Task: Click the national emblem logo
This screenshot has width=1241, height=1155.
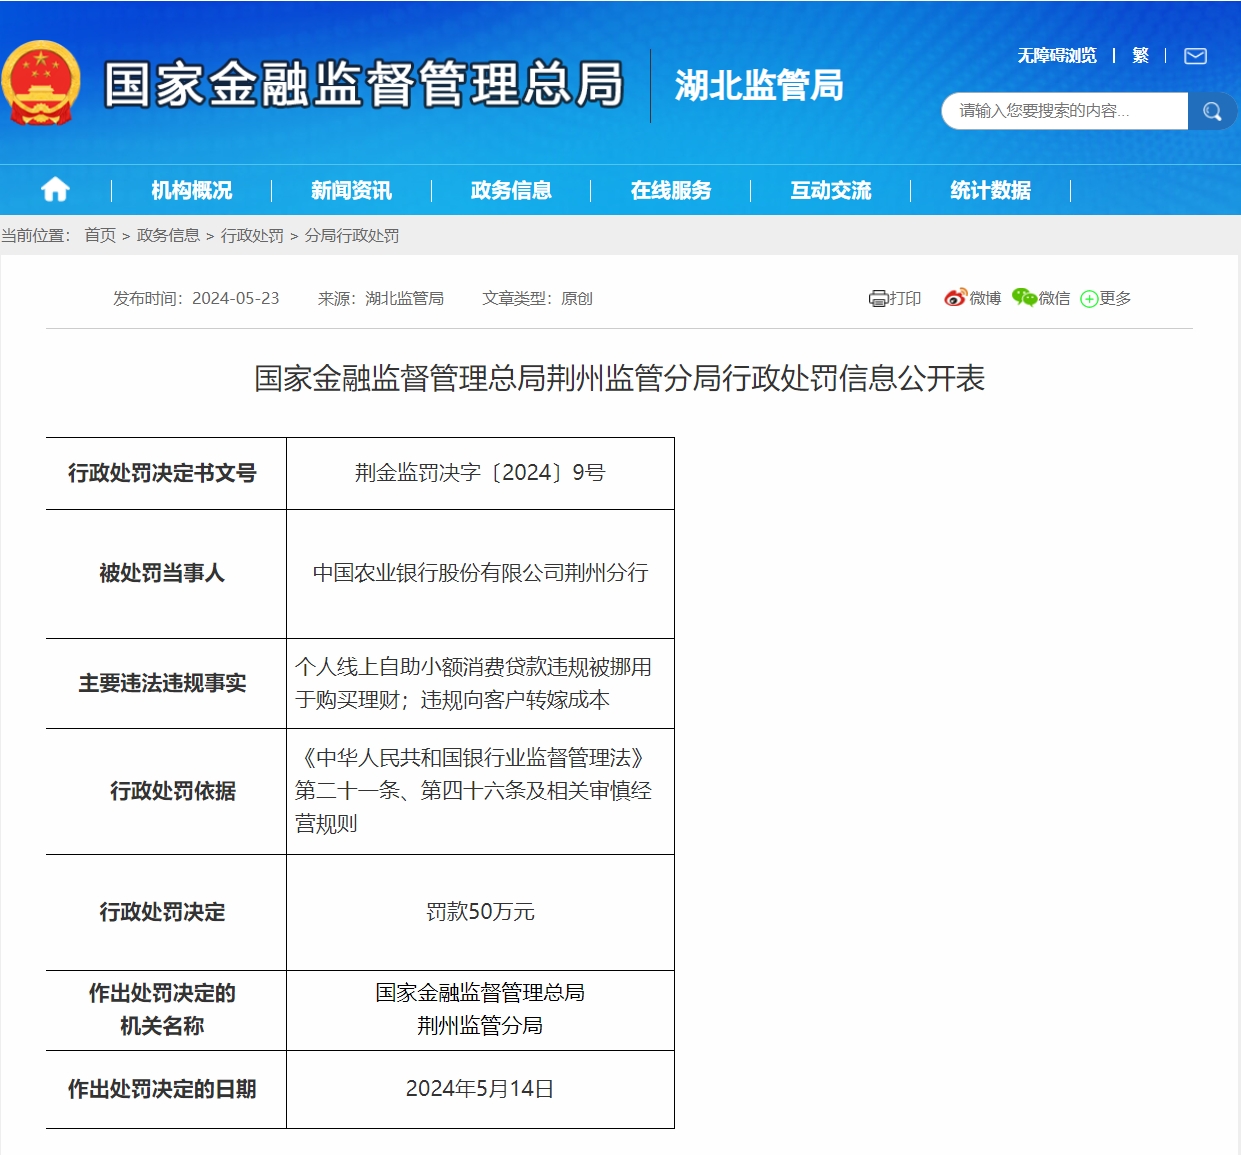Action: [41, 84]
